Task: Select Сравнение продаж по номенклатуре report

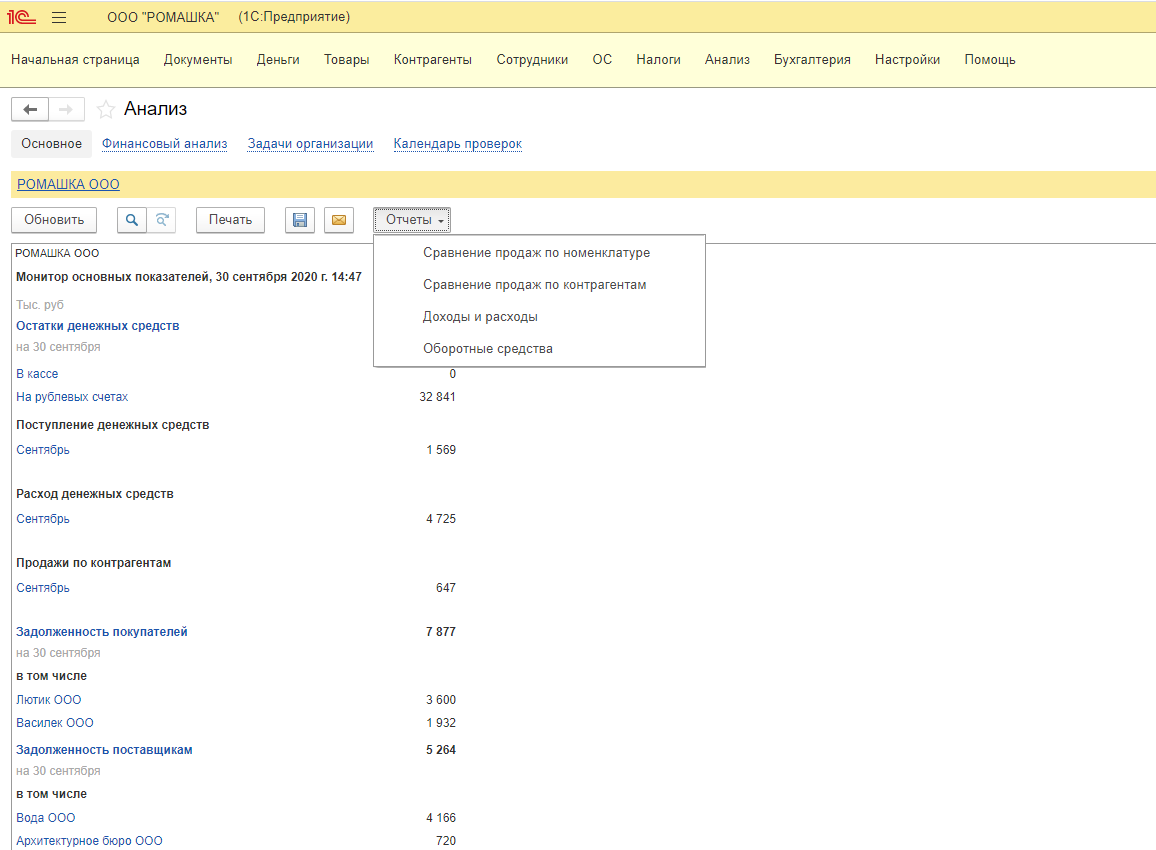Action: [536, 253]
